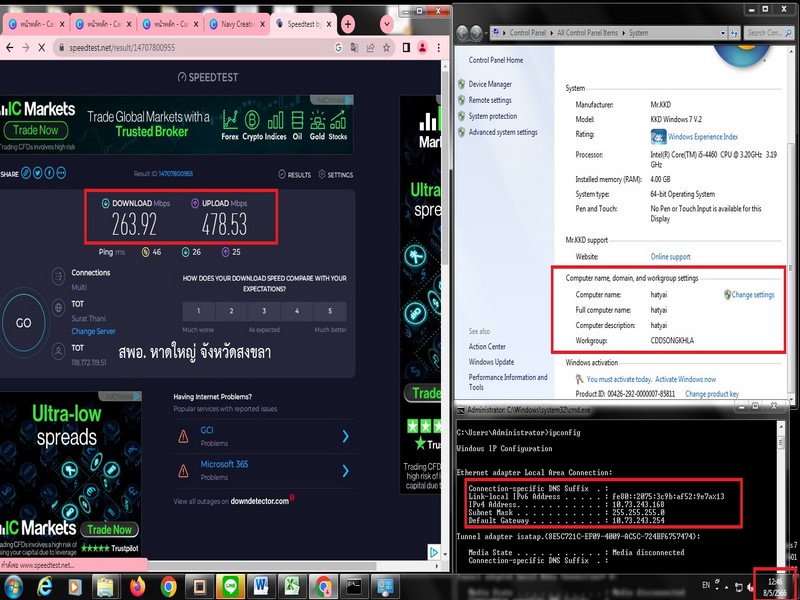Switch to the Navy Creative tab
The width and height of the screenshot is (800, 600).
click(x=237, y=24)
